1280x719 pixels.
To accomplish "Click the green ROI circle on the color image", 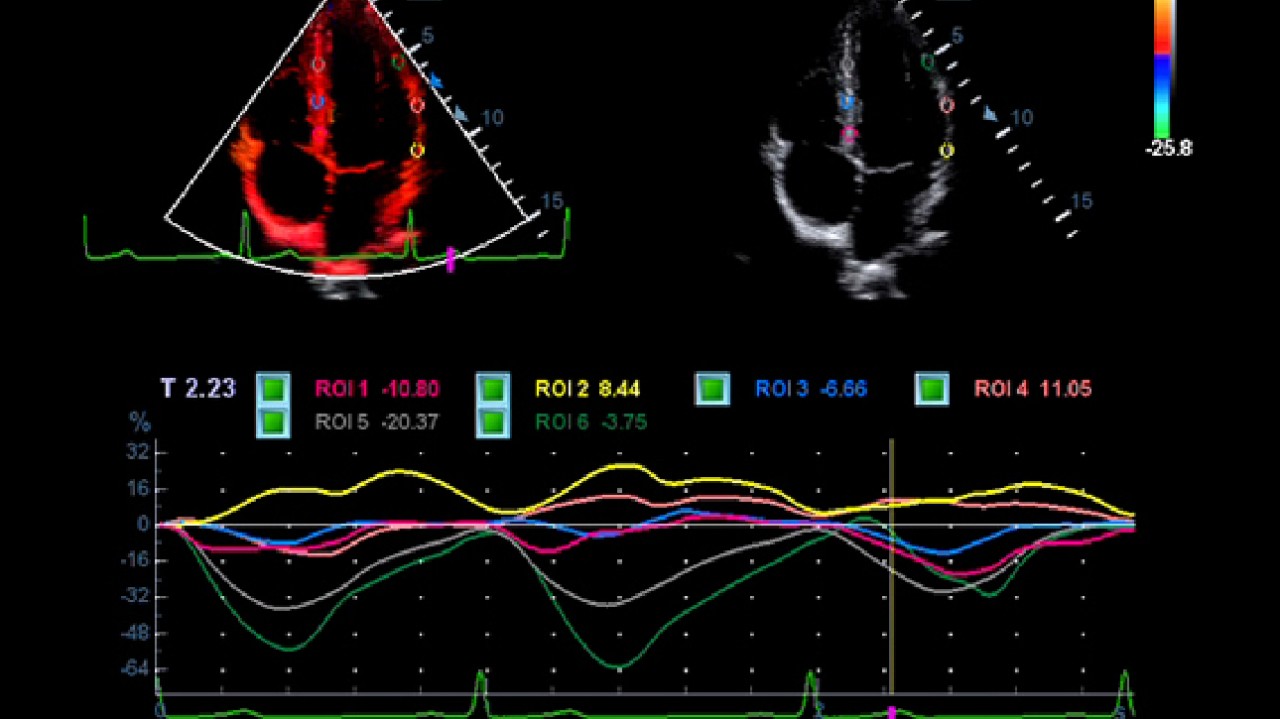I will pyautogui.click(x=397, y=63).
